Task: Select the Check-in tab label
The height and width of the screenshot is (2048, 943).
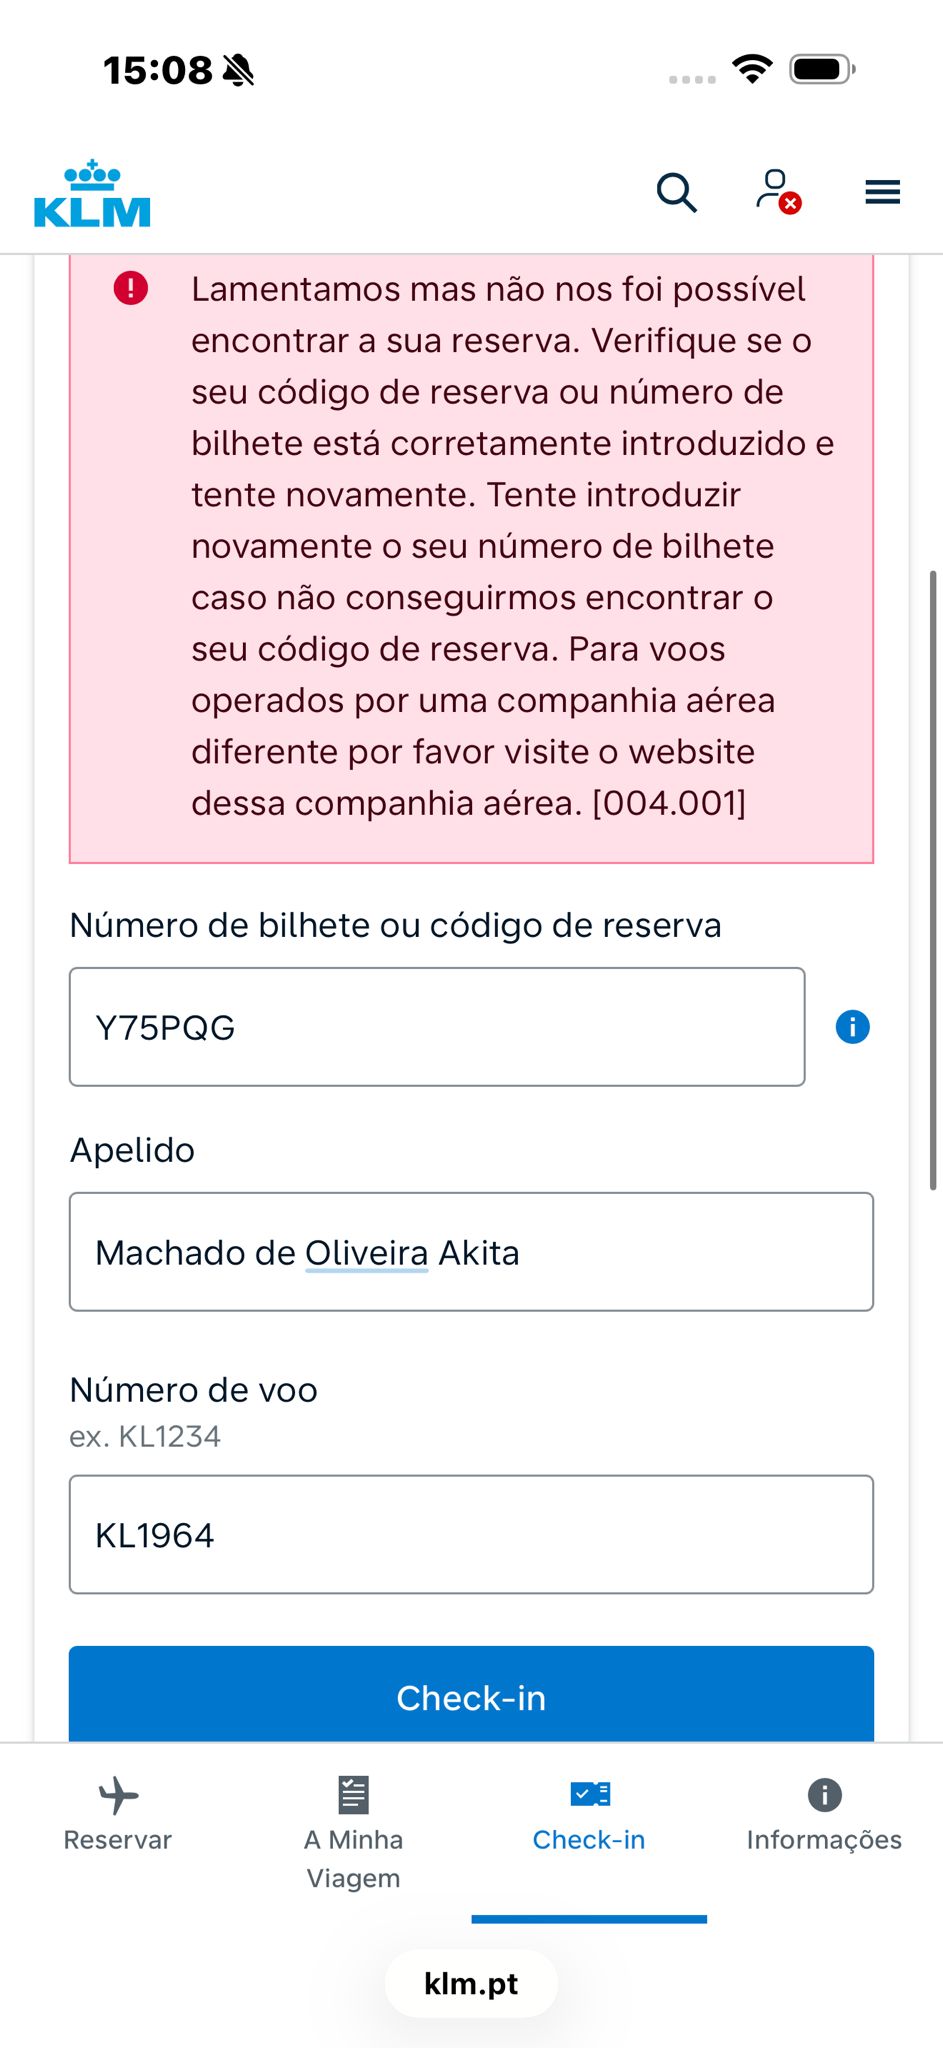Action: (589, 1840)
